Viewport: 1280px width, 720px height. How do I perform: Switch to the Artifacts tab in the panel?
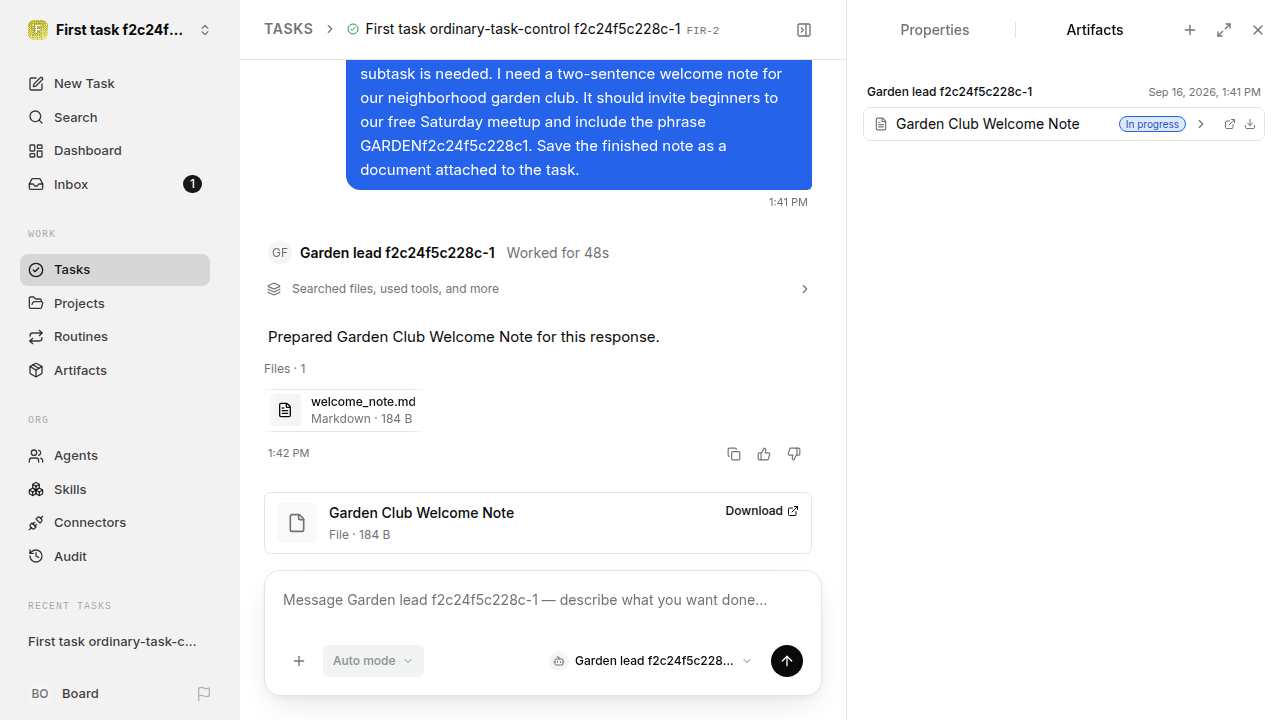click(1094, 30)
